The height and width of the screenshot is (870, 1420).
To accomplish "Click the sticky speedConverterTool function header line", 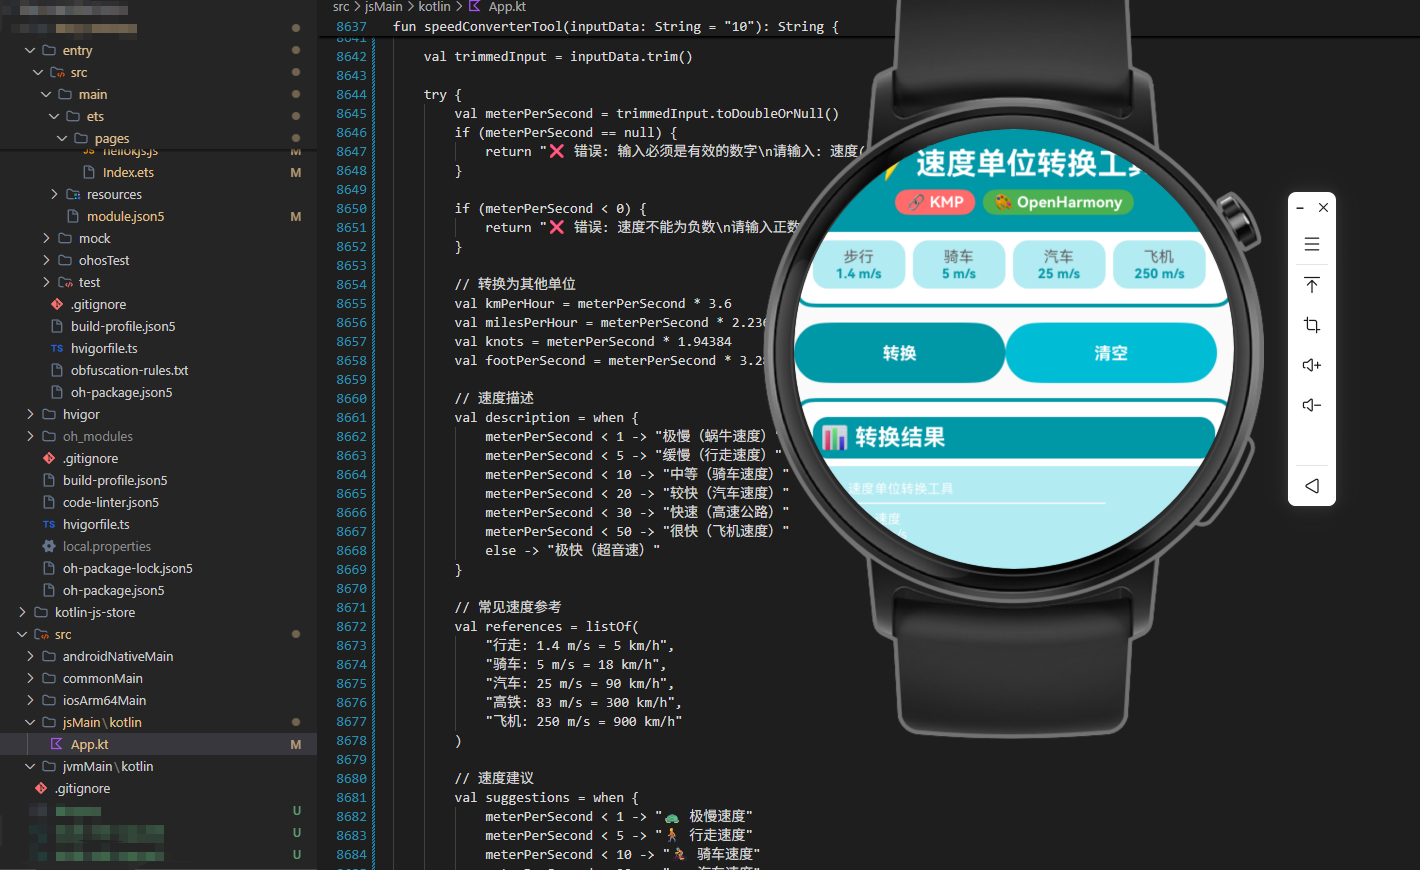I will click(x=616, y=26).
